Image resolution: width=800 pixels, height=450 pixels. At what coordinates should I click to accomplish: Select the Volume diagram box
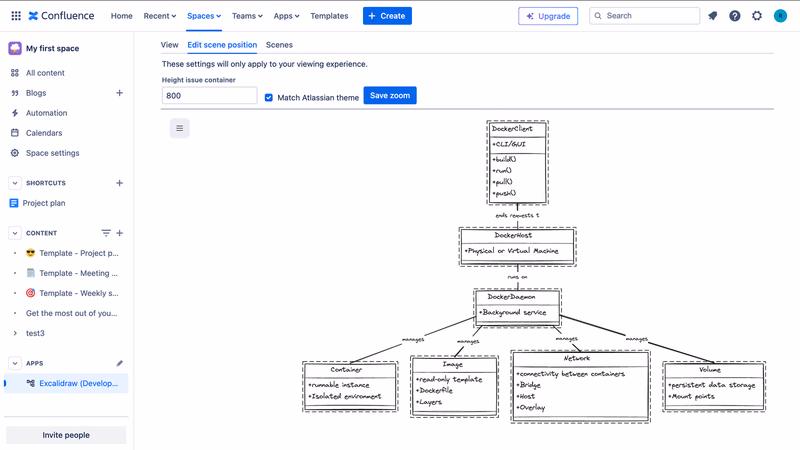(x=714, y=386)
